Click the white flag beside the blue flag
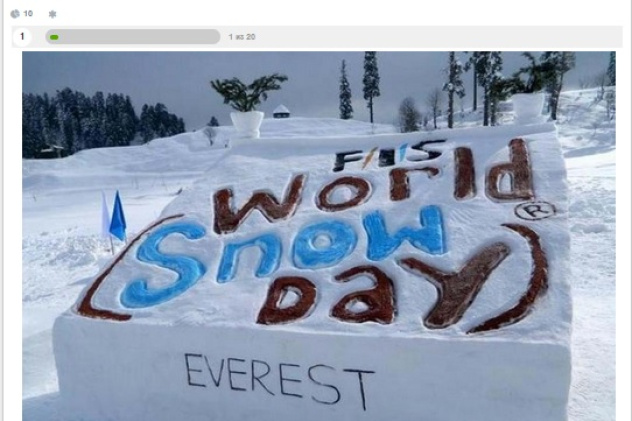 105,216
